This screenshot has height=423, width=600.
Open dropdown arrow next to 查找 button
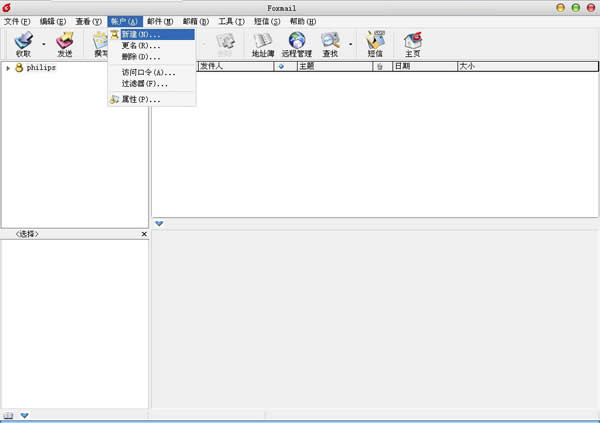pos(350,44)
